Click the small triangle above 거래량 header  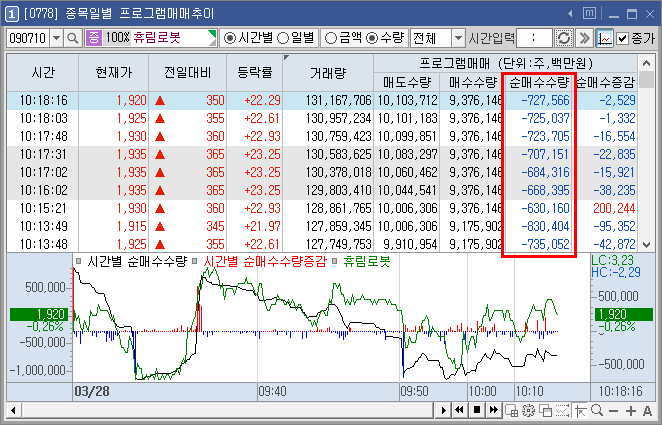point(287,57)
